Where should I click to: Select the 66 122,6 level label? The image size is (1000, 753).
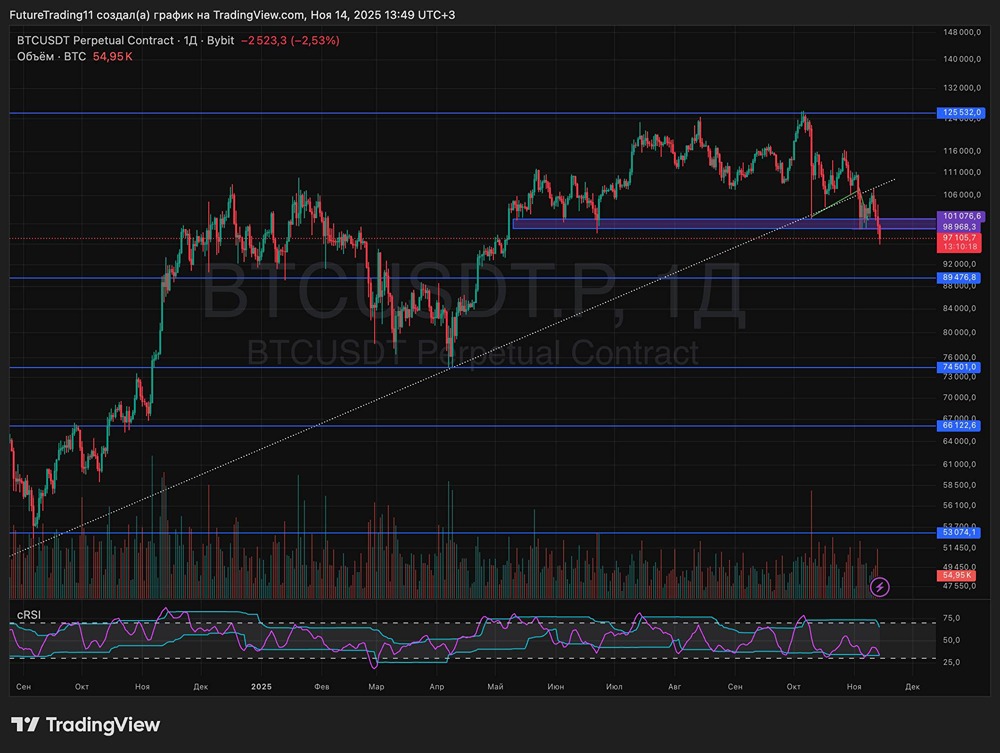pos(959,425)
